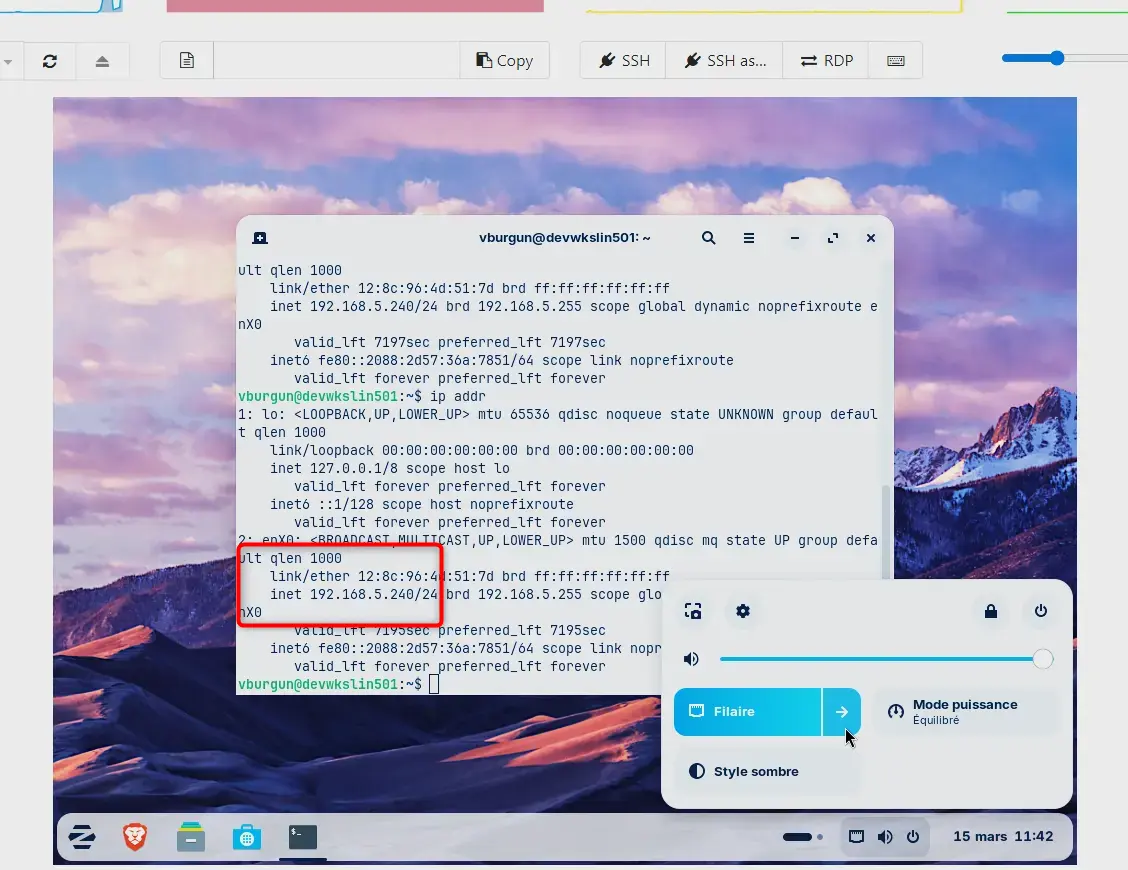This screenshot has height=870, width=1128.
Task: Click the clipboard text field beside Copy
Action: (x=337, y=61)
